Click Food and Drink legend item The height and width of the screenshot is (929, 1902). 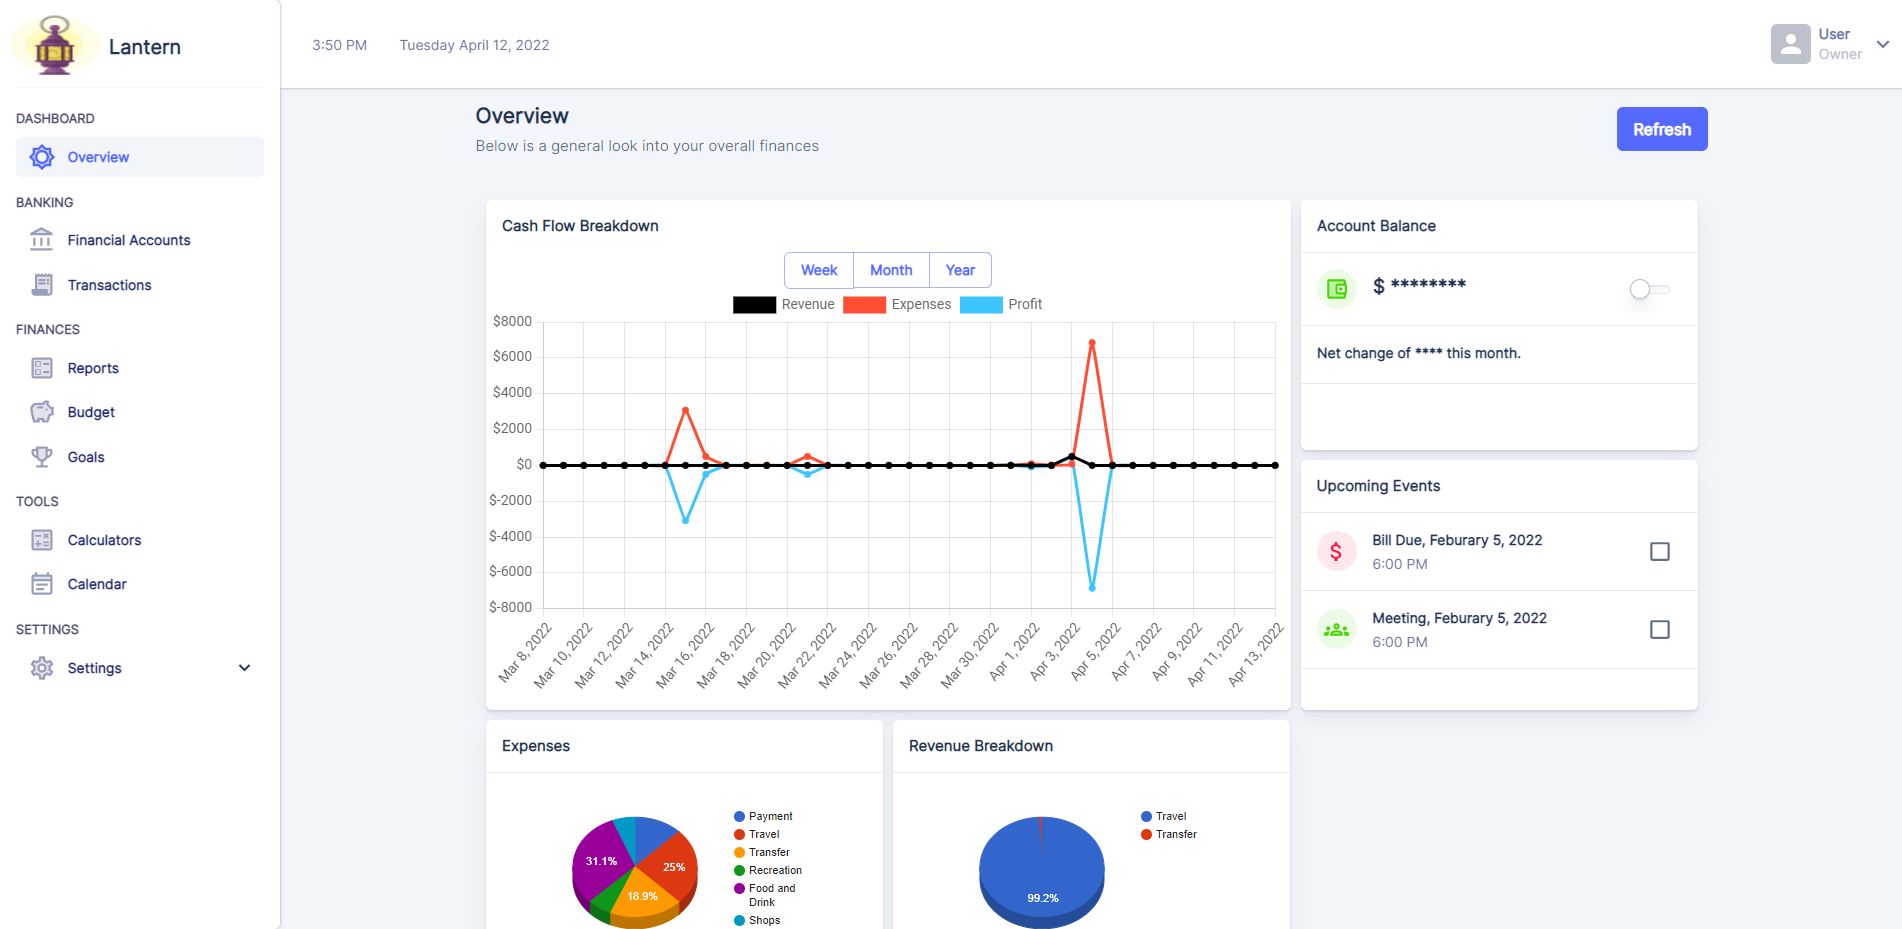point(765,895)
